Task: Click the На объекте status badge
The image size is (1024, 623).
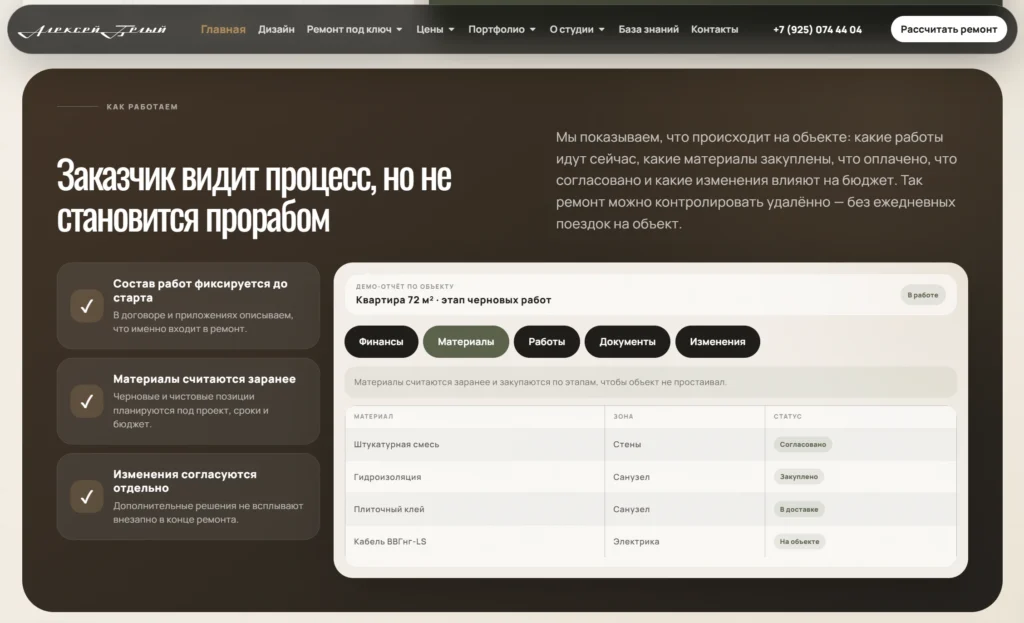Action: (x=799, y=541)
